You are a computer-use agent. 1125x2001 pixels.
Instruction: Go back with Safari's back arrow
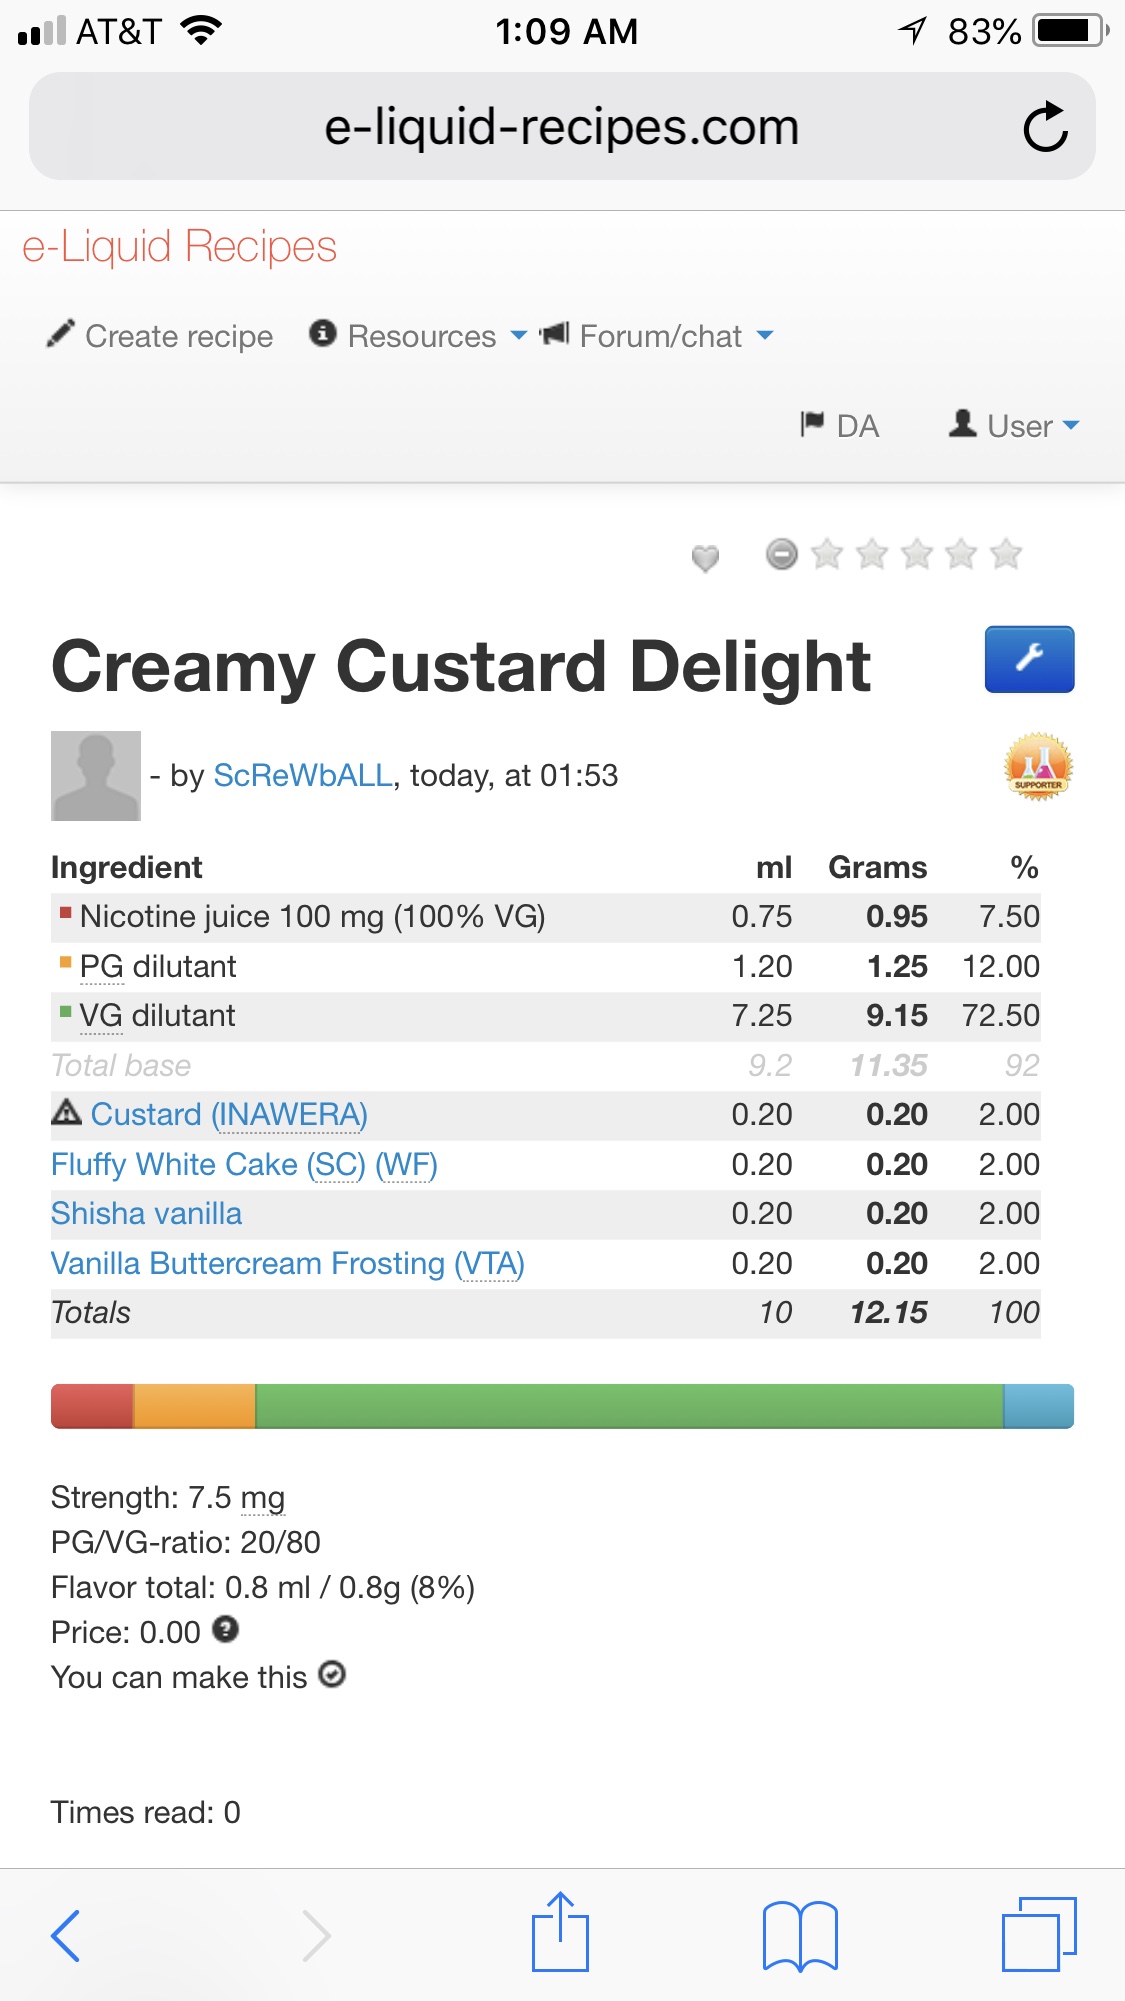click(x=66, y=1935)
